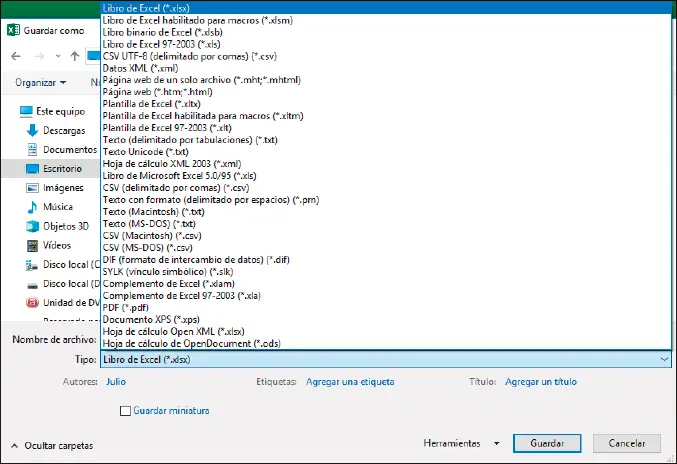The height and width of the screenshot is (464, 677).
Task: Click the Unidad de DVD disc icon
Action: [x=32, y=303]
